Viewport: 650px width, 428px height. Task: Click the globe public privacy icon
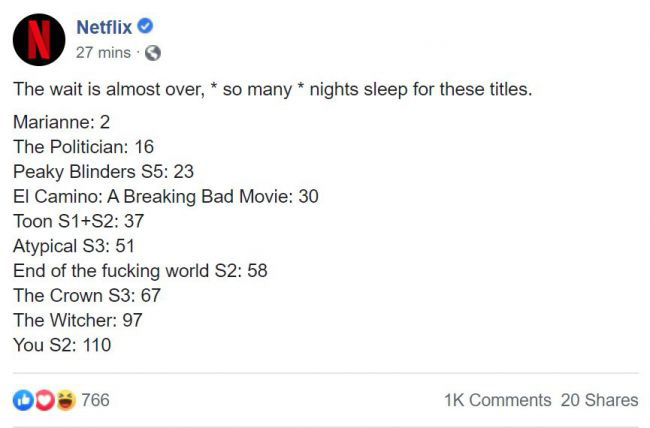click(x=153, y=52)
